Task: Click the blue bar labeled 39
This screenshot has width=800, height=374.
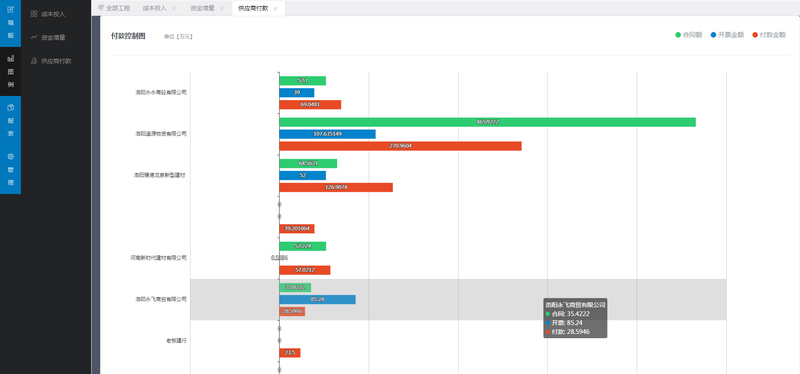Action: [x=296, y=92]
